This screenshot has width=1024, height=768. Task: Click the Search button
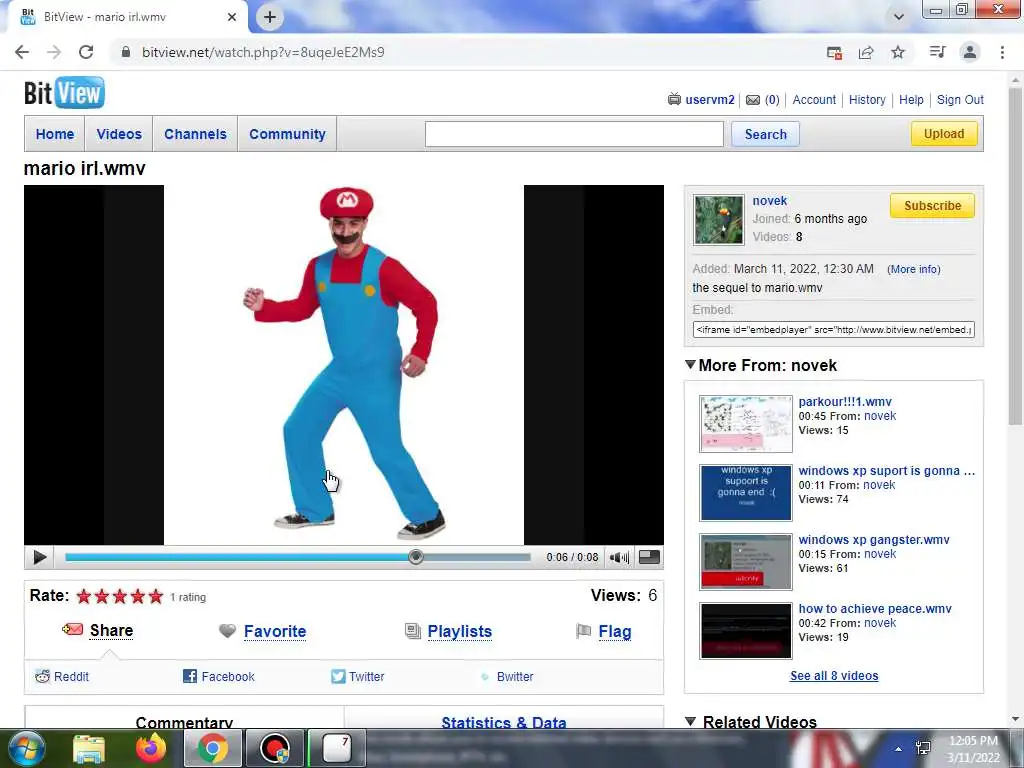(x=765, y=134)
